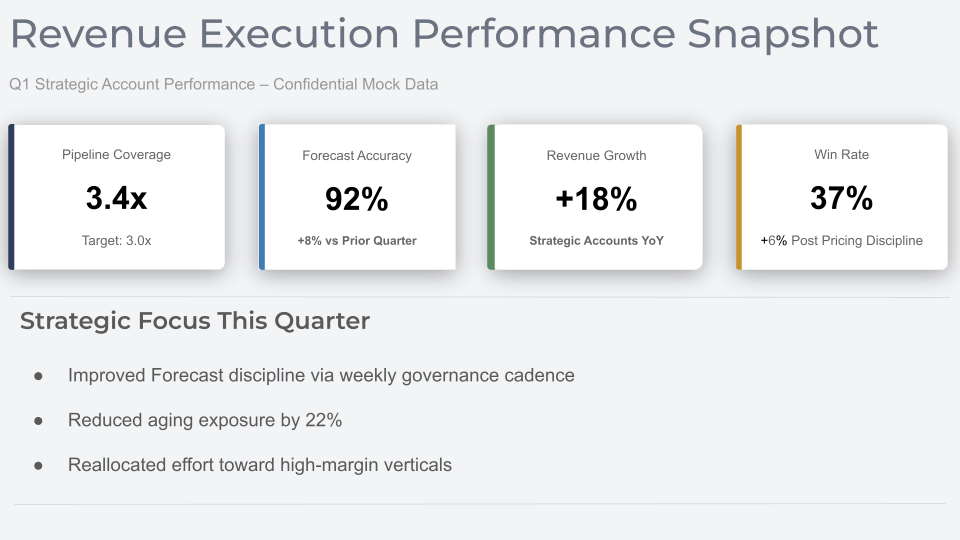Click the 92% forecast accuracy value

tap(357, 200)
